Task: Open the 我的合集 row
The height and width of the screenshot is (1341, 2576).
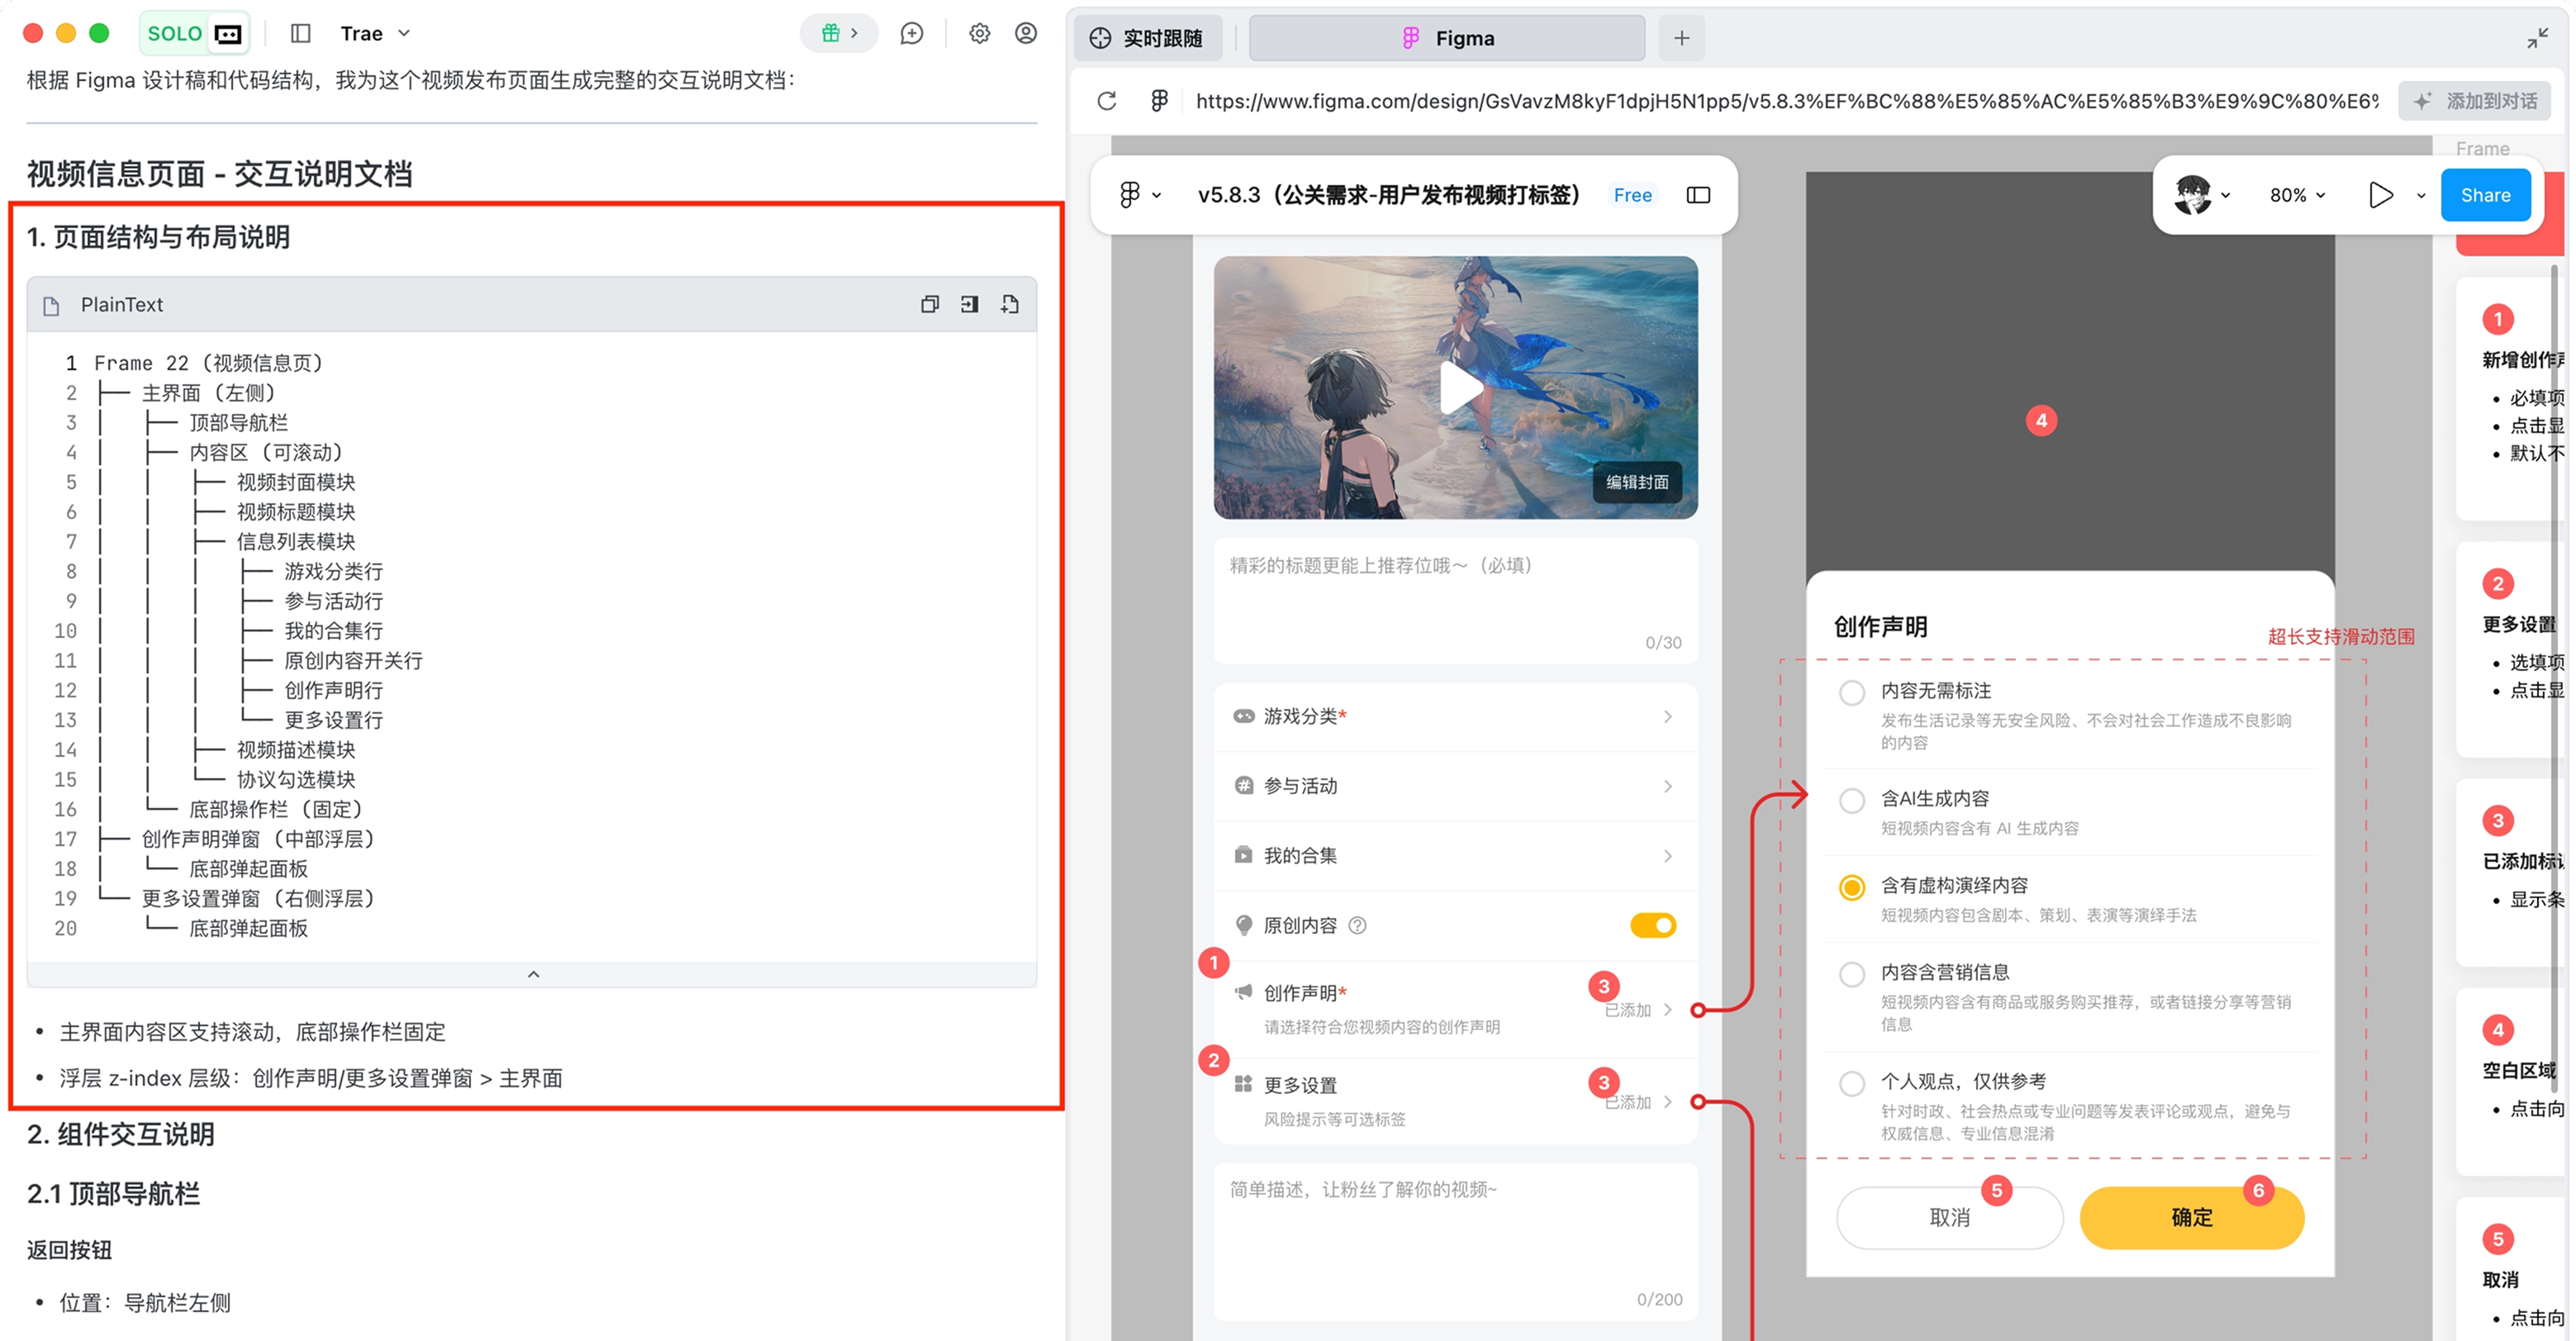Action: point(1455,856)
